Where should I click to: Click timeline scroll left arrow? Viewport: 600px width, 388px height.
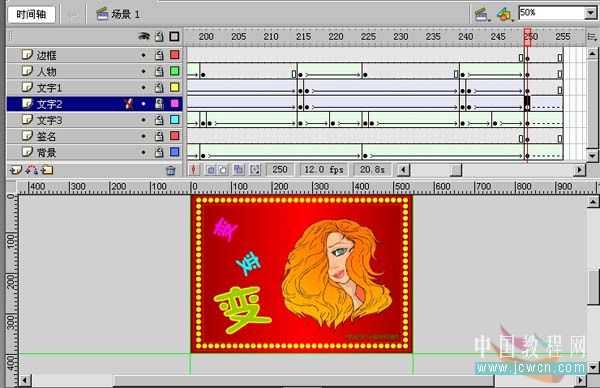(403, 170)
